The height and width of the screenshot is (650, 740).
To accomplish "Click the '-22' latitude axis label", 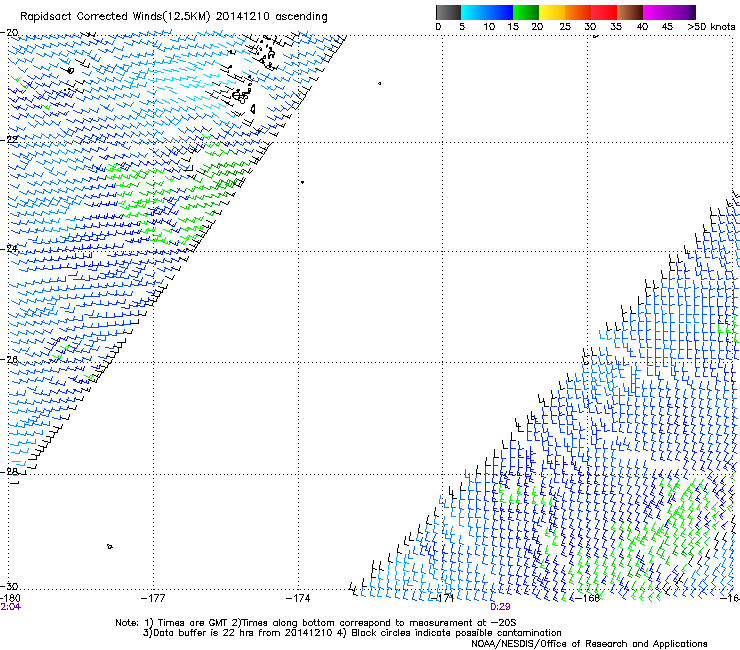I will [9, 140].
